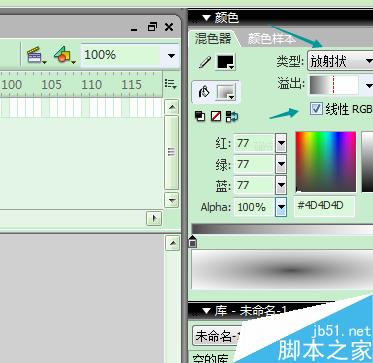373x363 pixels.
Task: Click the 绿 value field
Action: (254, 164)
